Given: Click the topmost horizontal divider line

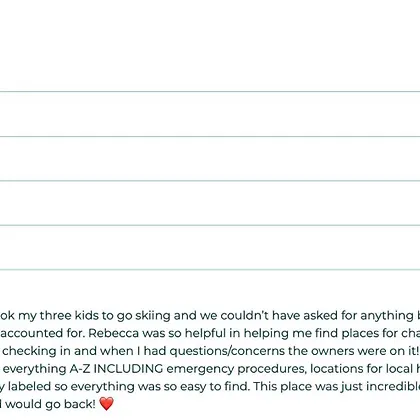Looking at the screenshot, I should pyautogui.click(x=210, y=91).
